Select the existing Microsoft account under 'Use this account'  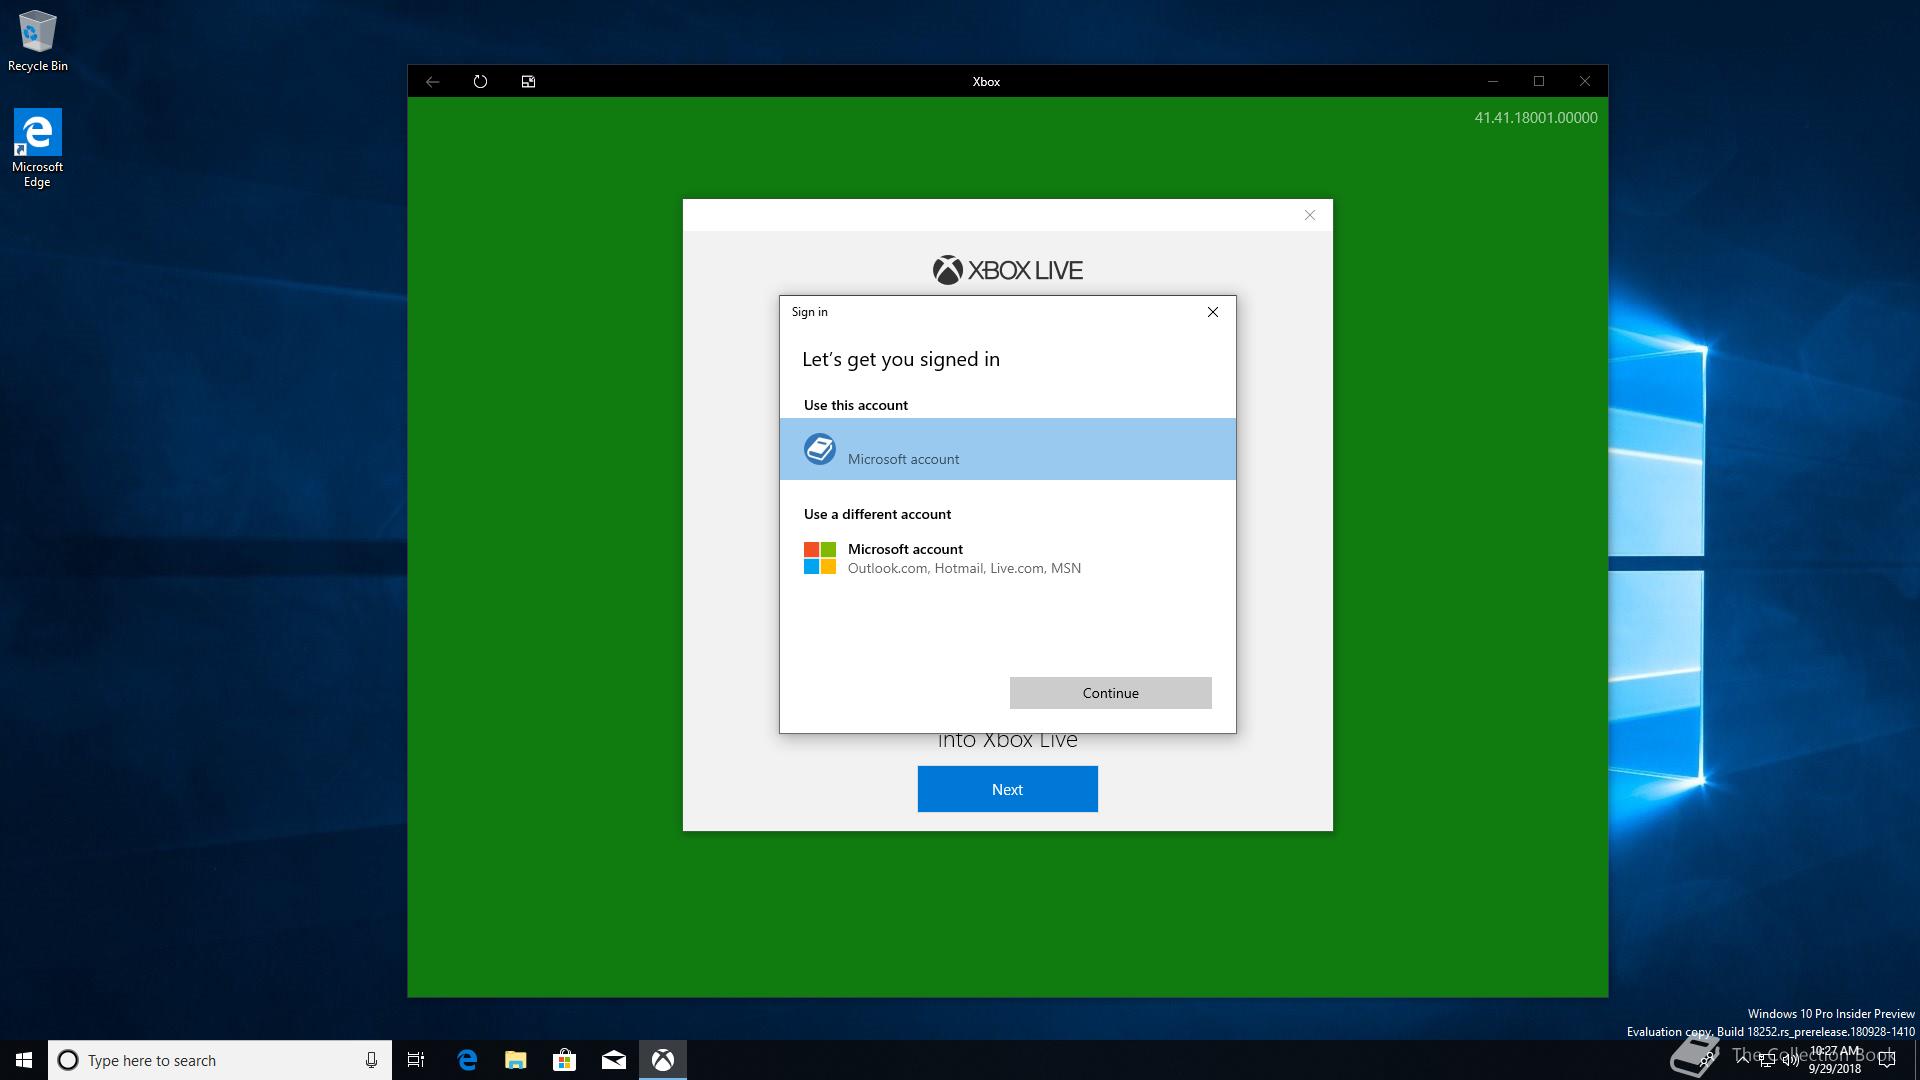pyautogui.click(x=1008, y=449)
